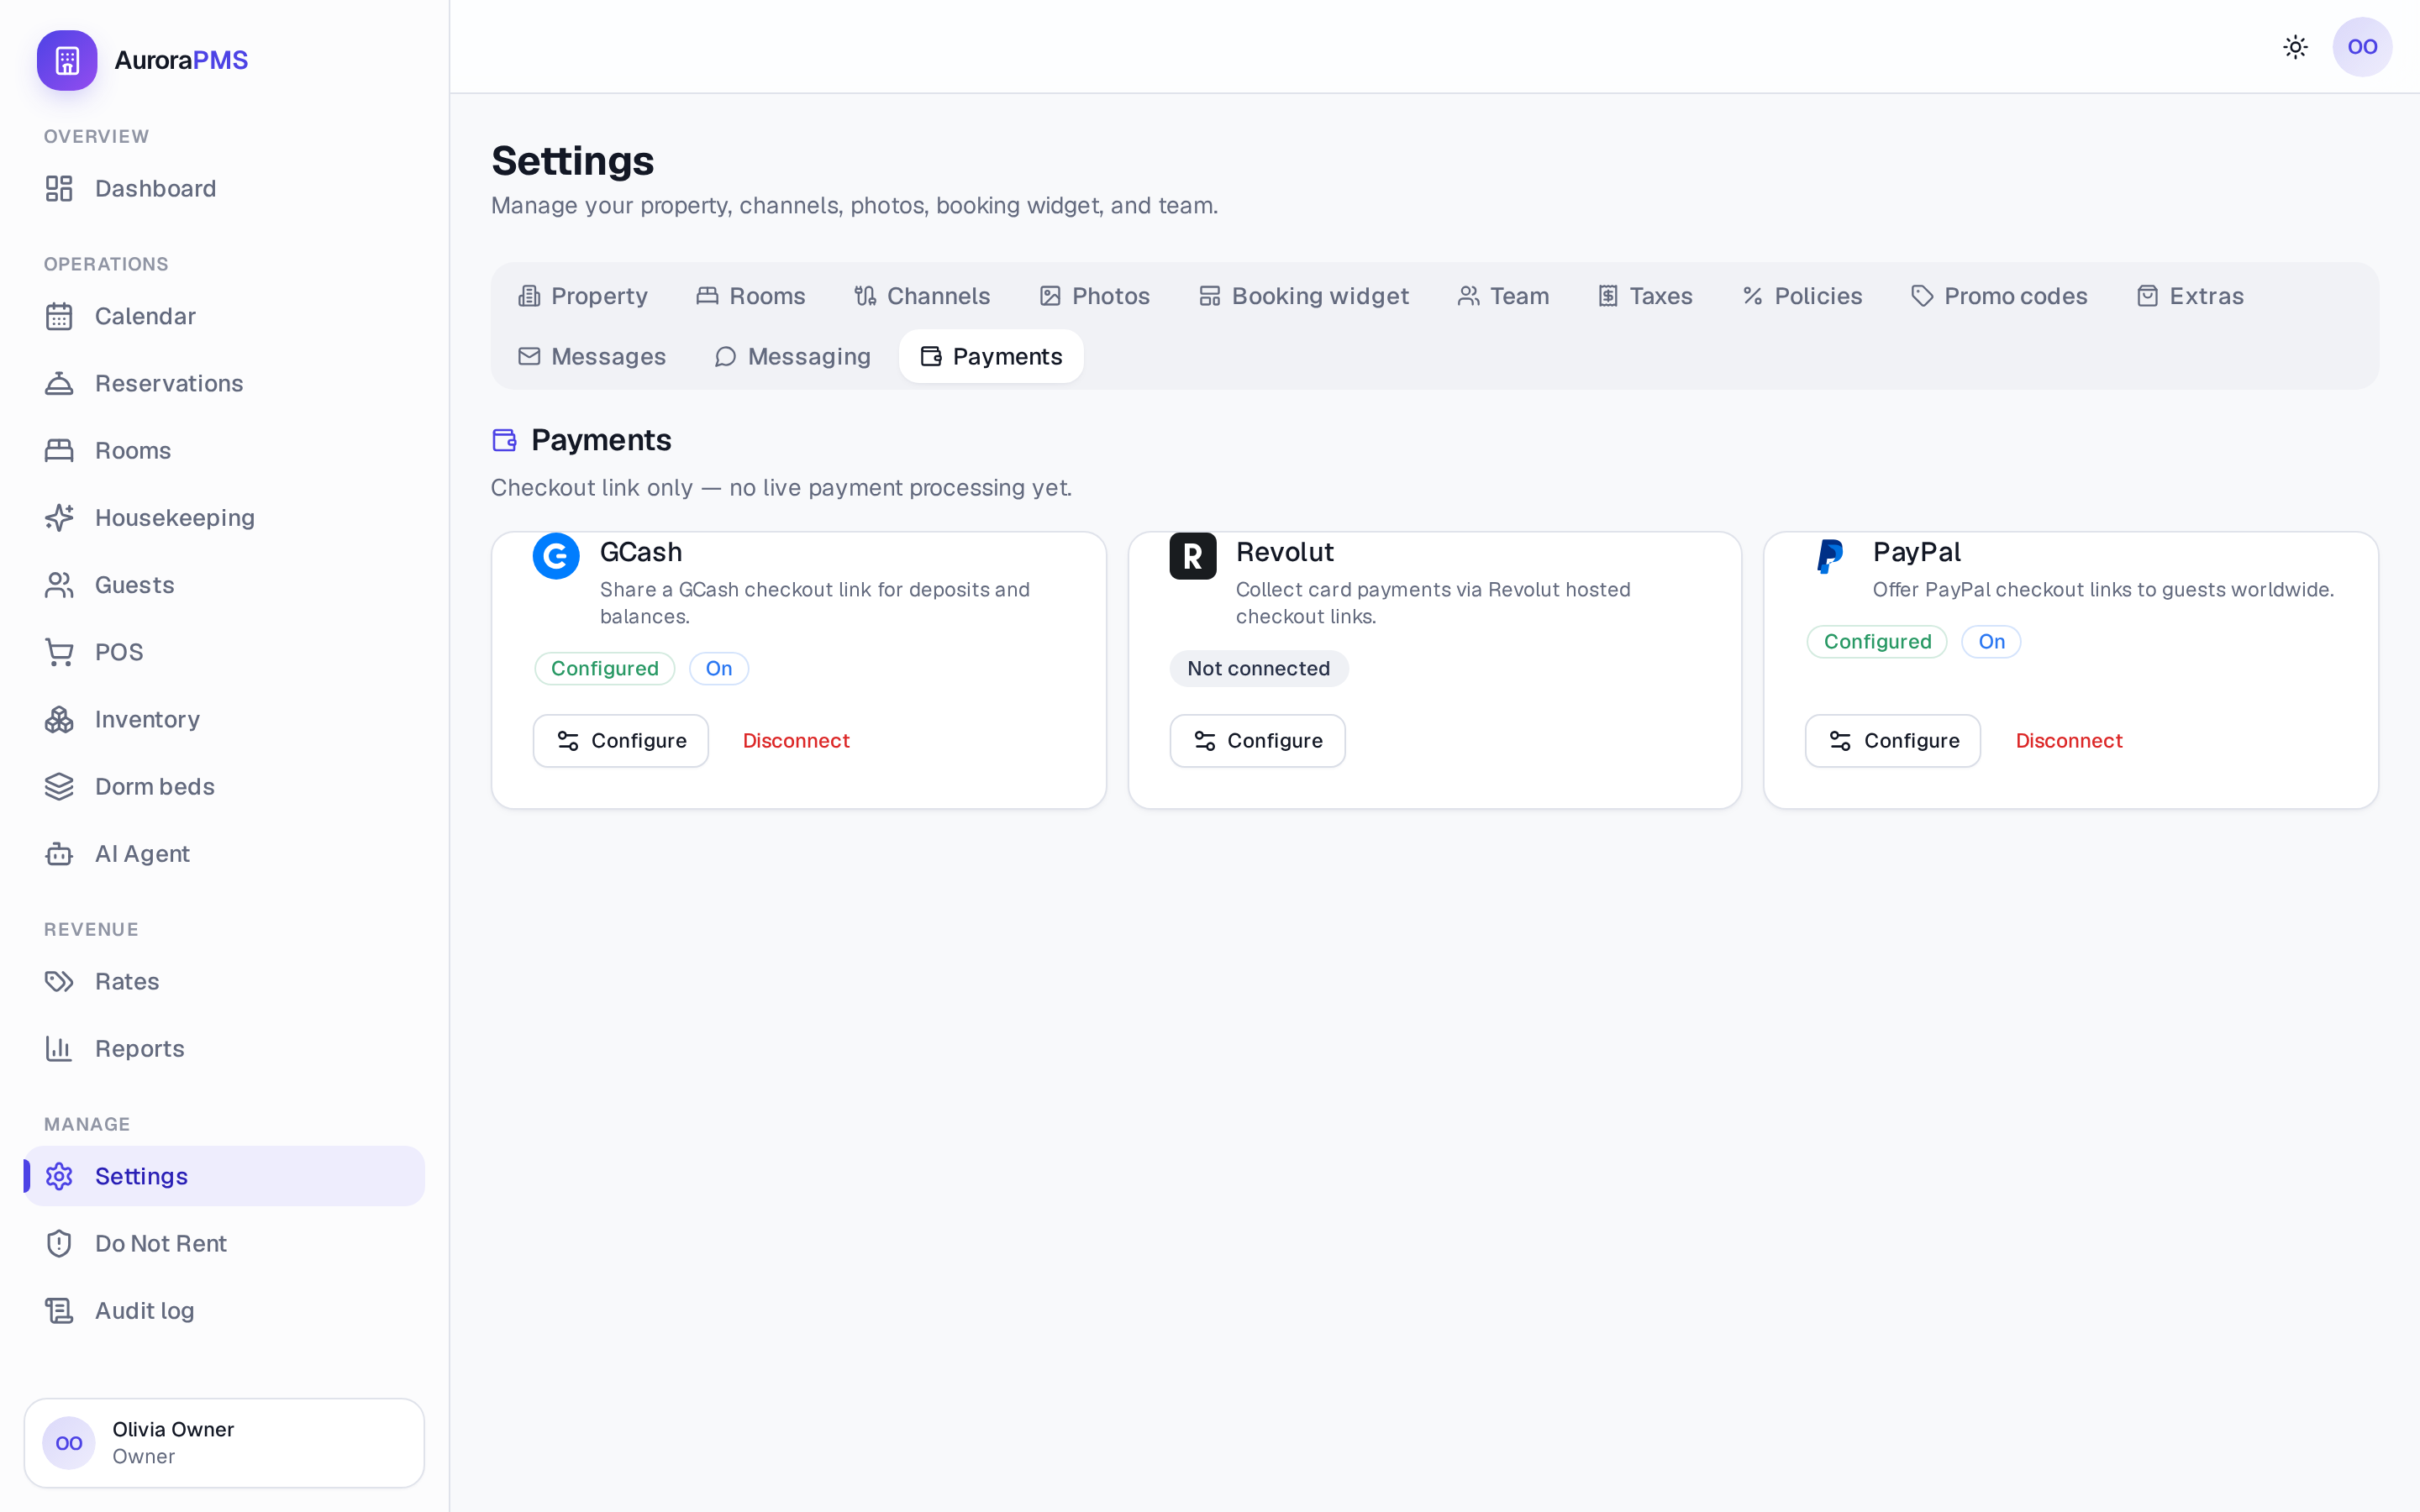2420x1512 pixels.
Task: Click the Guests people icon
Action: (59, 585)
